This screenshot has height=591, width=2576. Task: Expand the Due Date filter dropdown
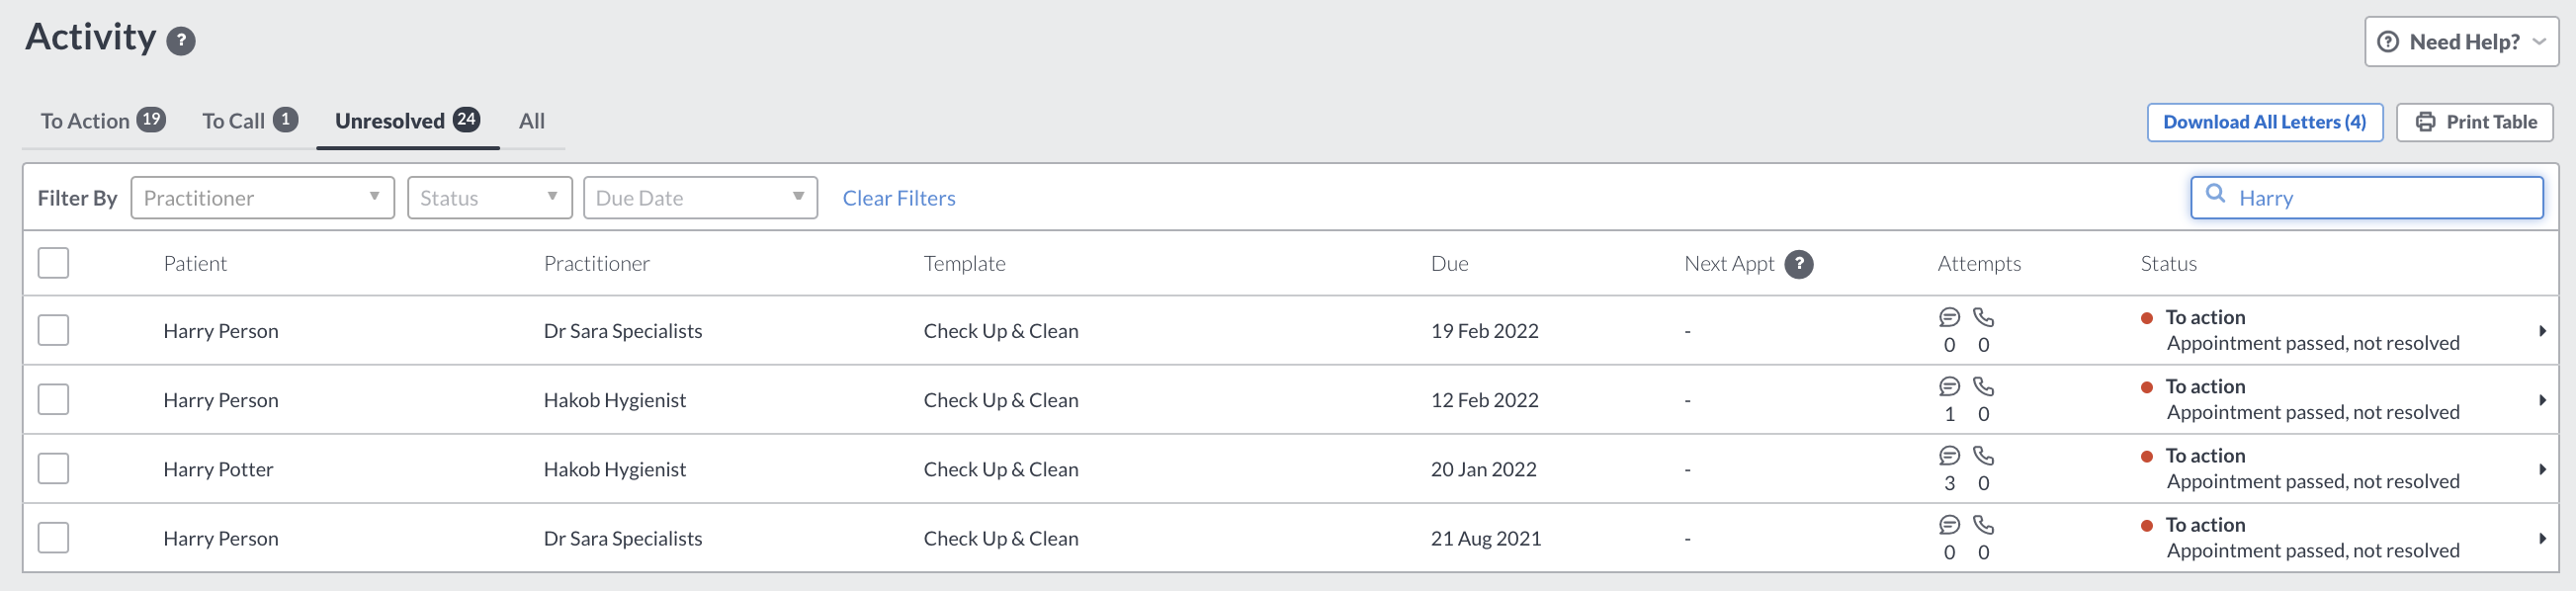click(700, 198)
